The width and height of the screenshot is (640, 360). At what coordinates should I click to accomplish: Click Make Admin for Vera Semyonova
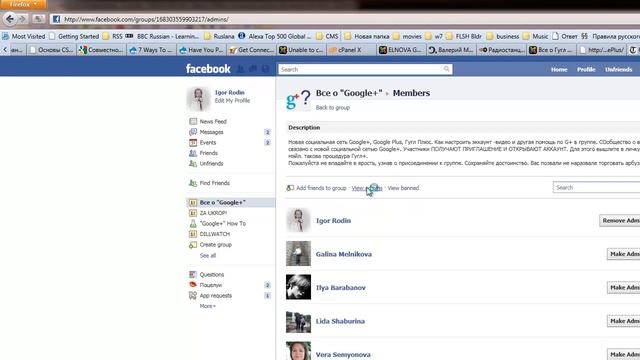pyautogui.click(x=624, y=354)
